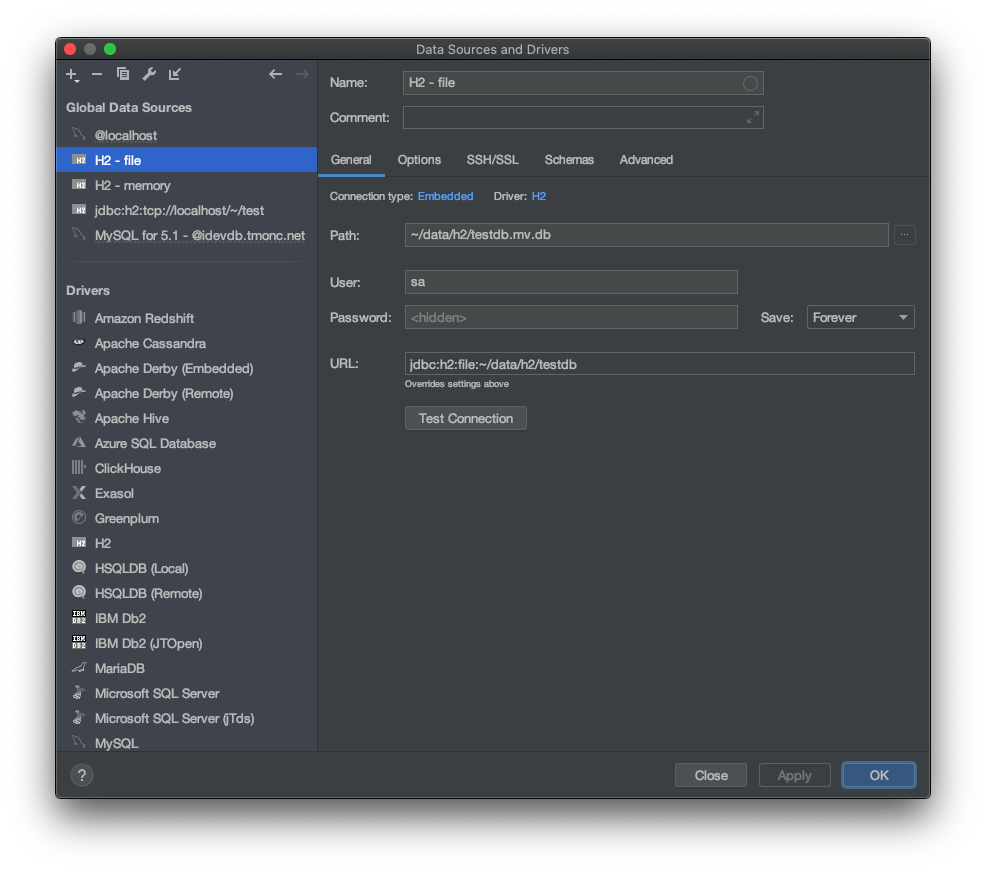Open help with the question mark button

[x=82, y=775]
